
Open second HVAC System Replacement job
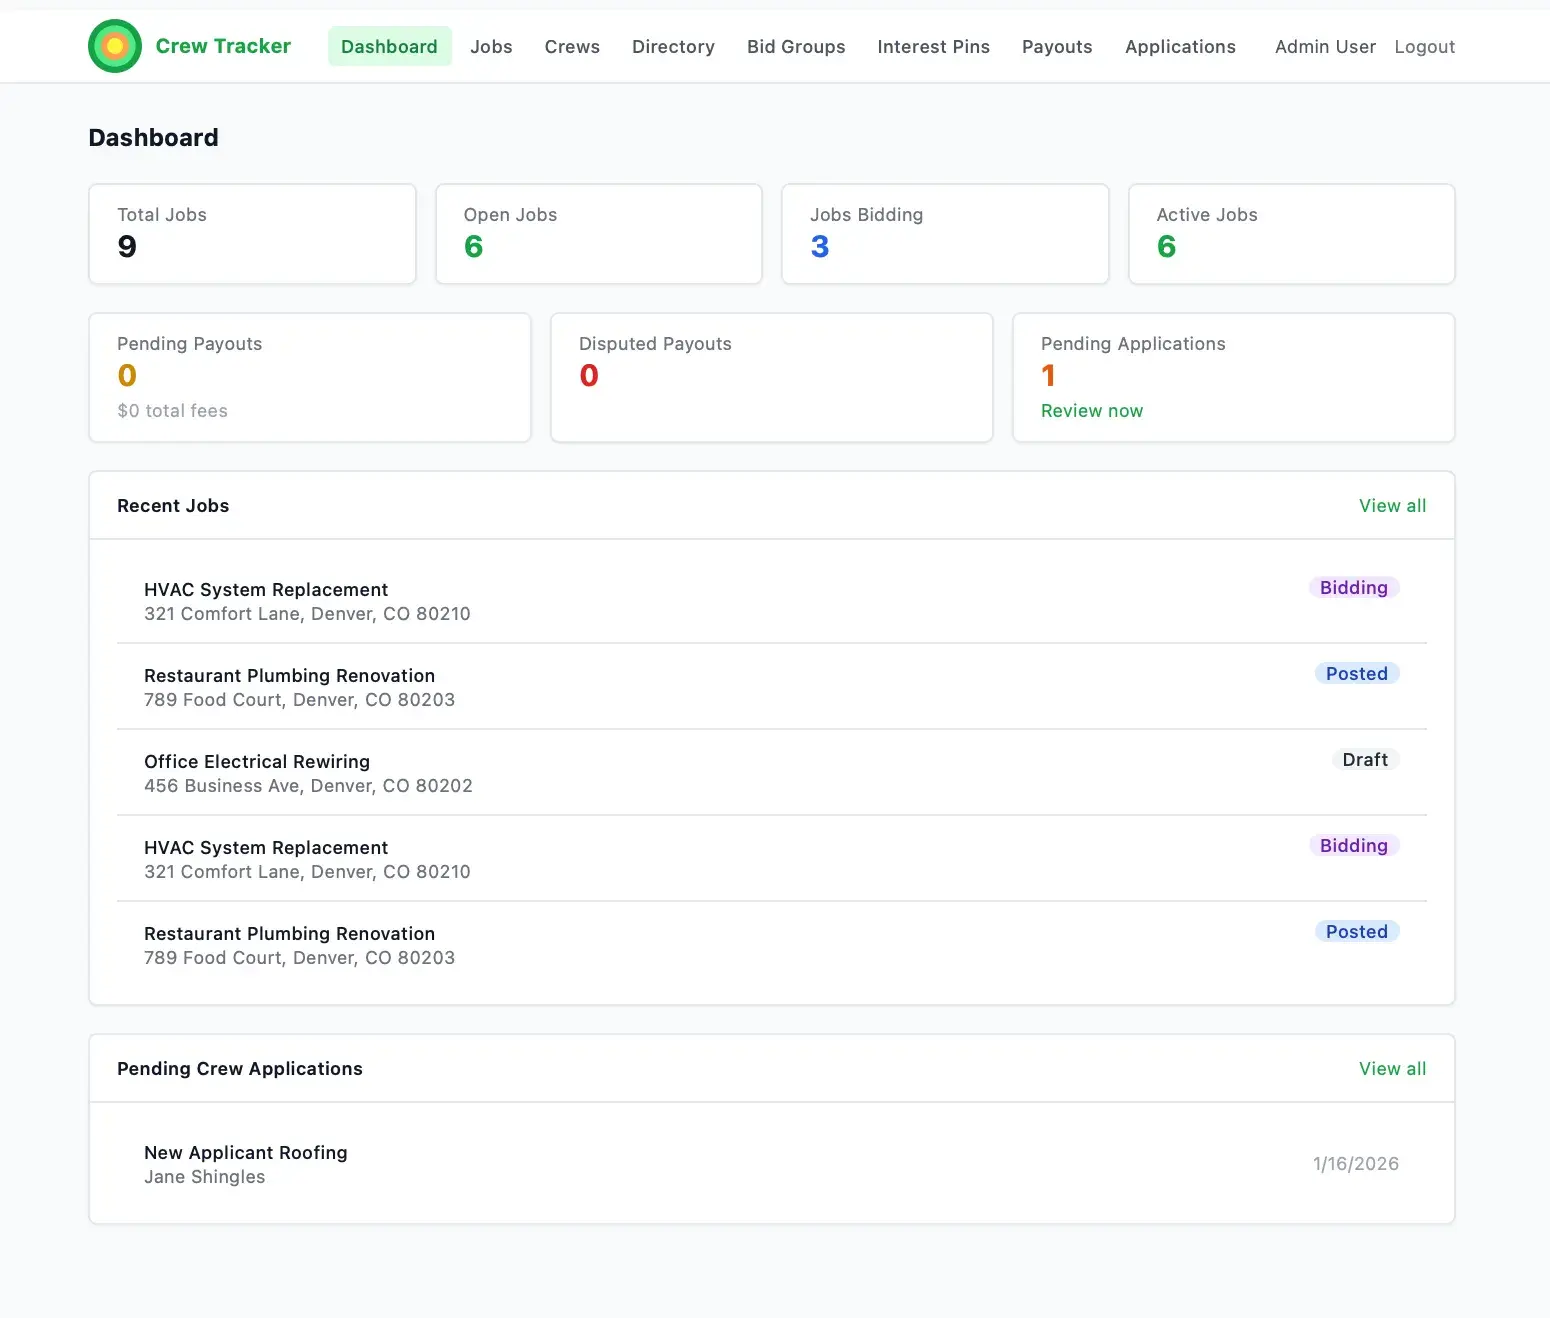pyautogui.click(x=772, y=859)
